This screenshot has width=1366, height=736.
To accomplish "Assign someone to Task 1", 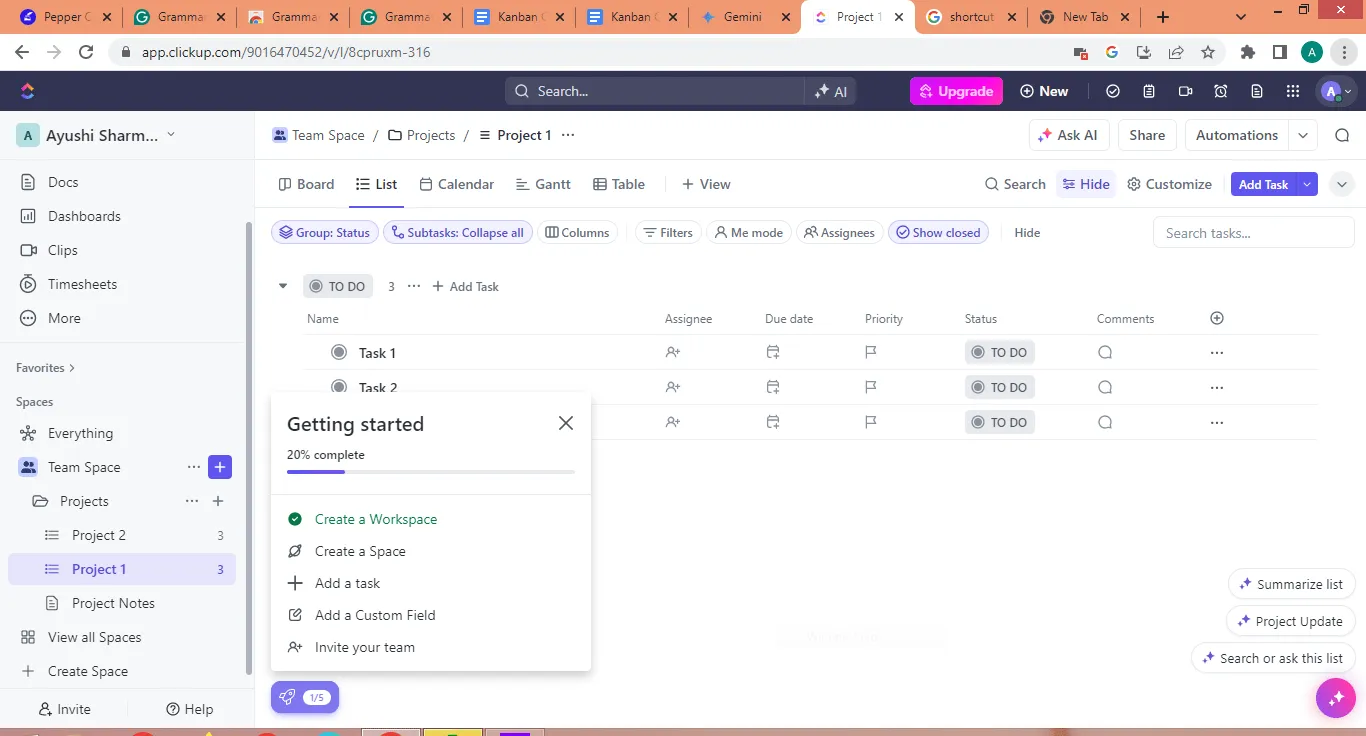I will 673,353.
